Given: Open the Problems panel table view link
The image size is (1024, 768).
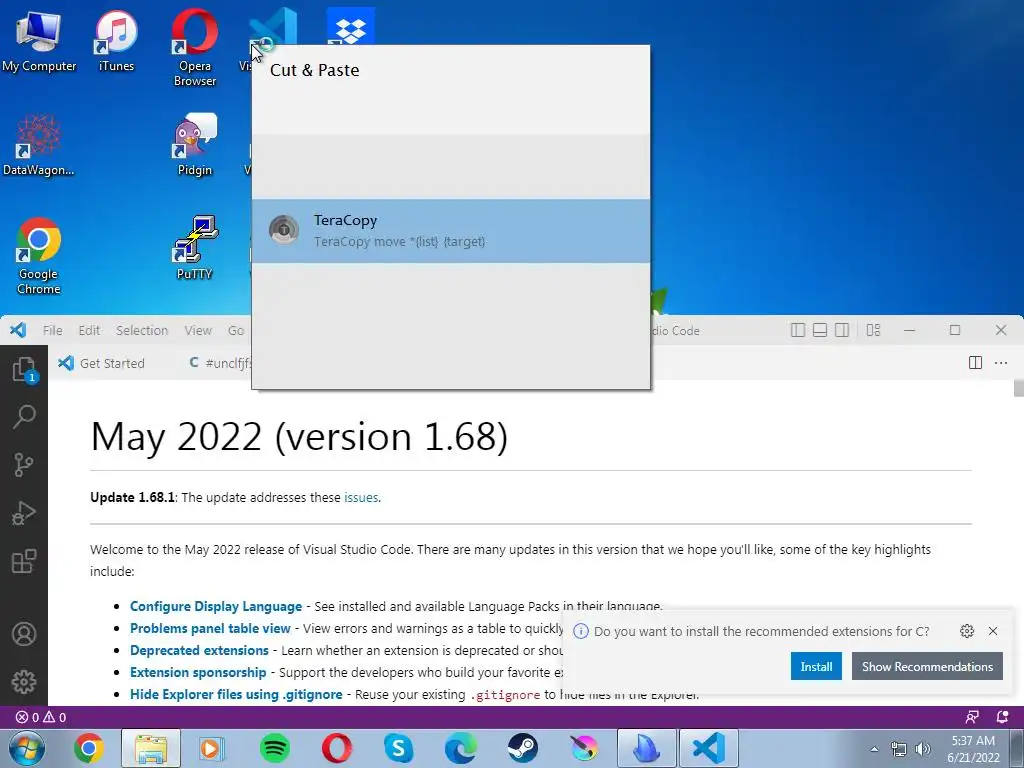Looking at the screenshot, I should point(210,628).
